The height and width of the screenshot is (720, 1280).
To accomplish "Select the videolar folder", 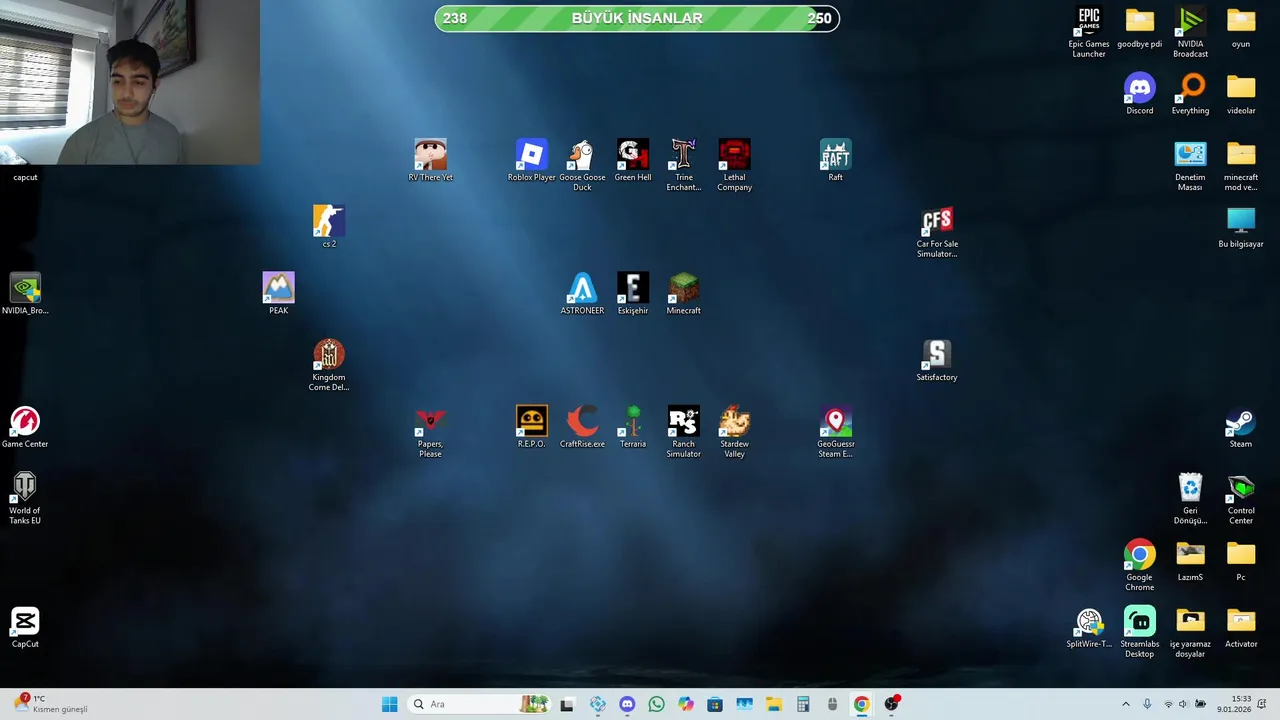I will tap(1241, 94).
